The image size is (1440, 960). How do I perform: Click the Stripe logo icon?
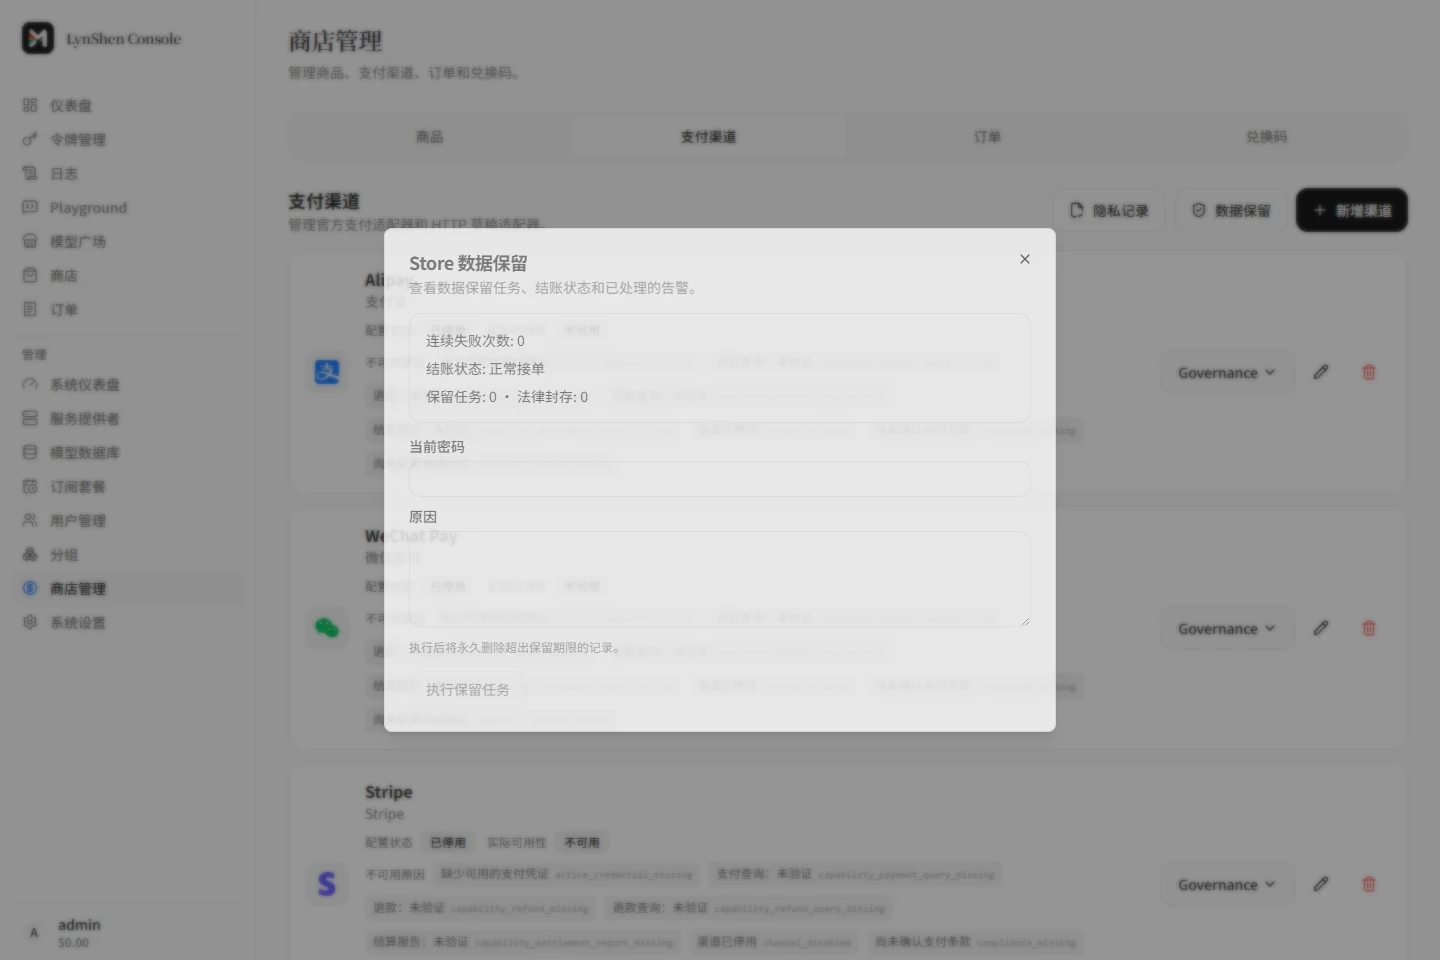327,884
